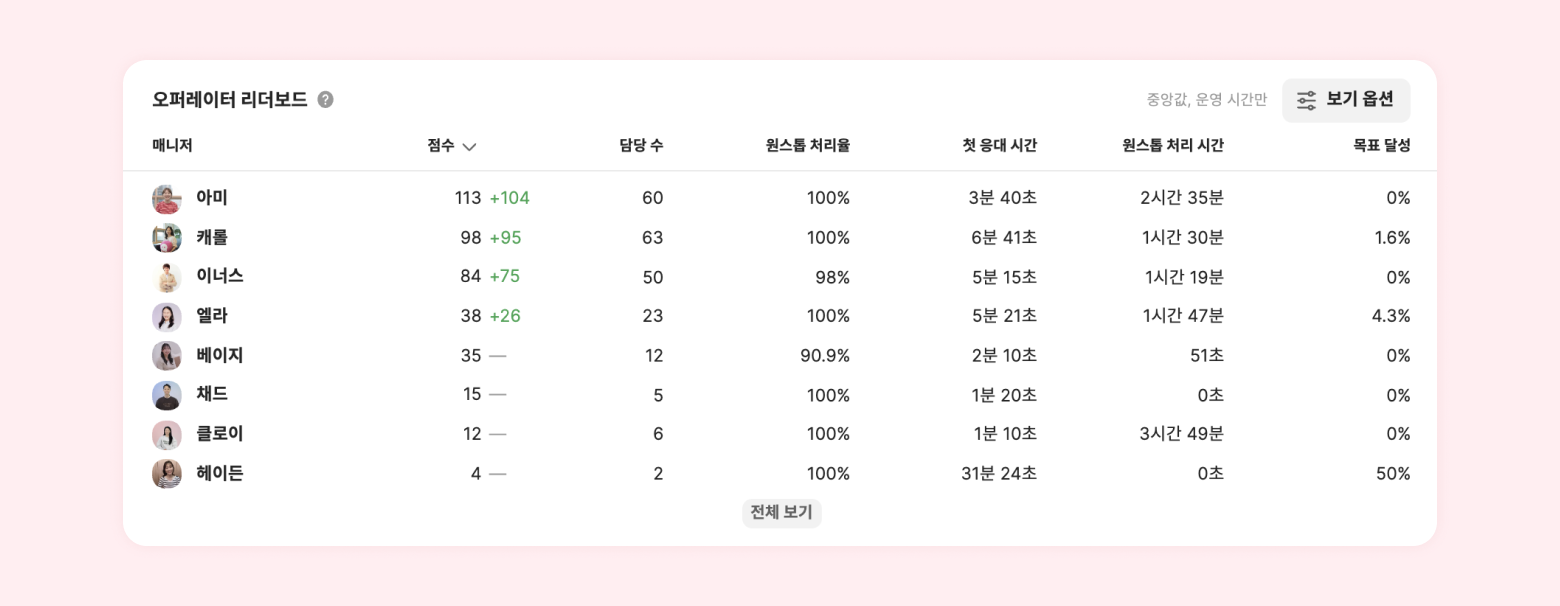Open 이너스's avatar picture
The image size is (1560, 606).
coord(167,277)
